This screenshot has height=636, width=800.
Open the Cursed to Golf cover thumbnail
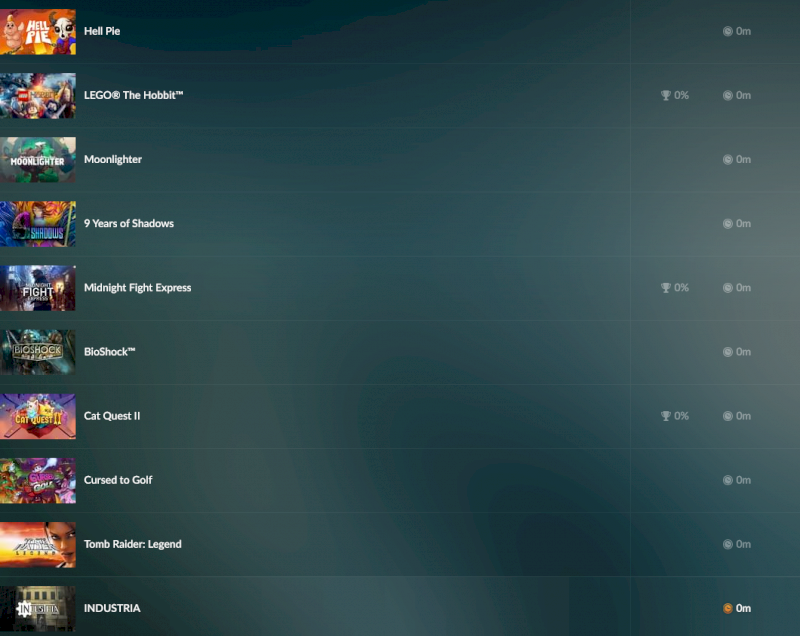(x=38, y=480)
